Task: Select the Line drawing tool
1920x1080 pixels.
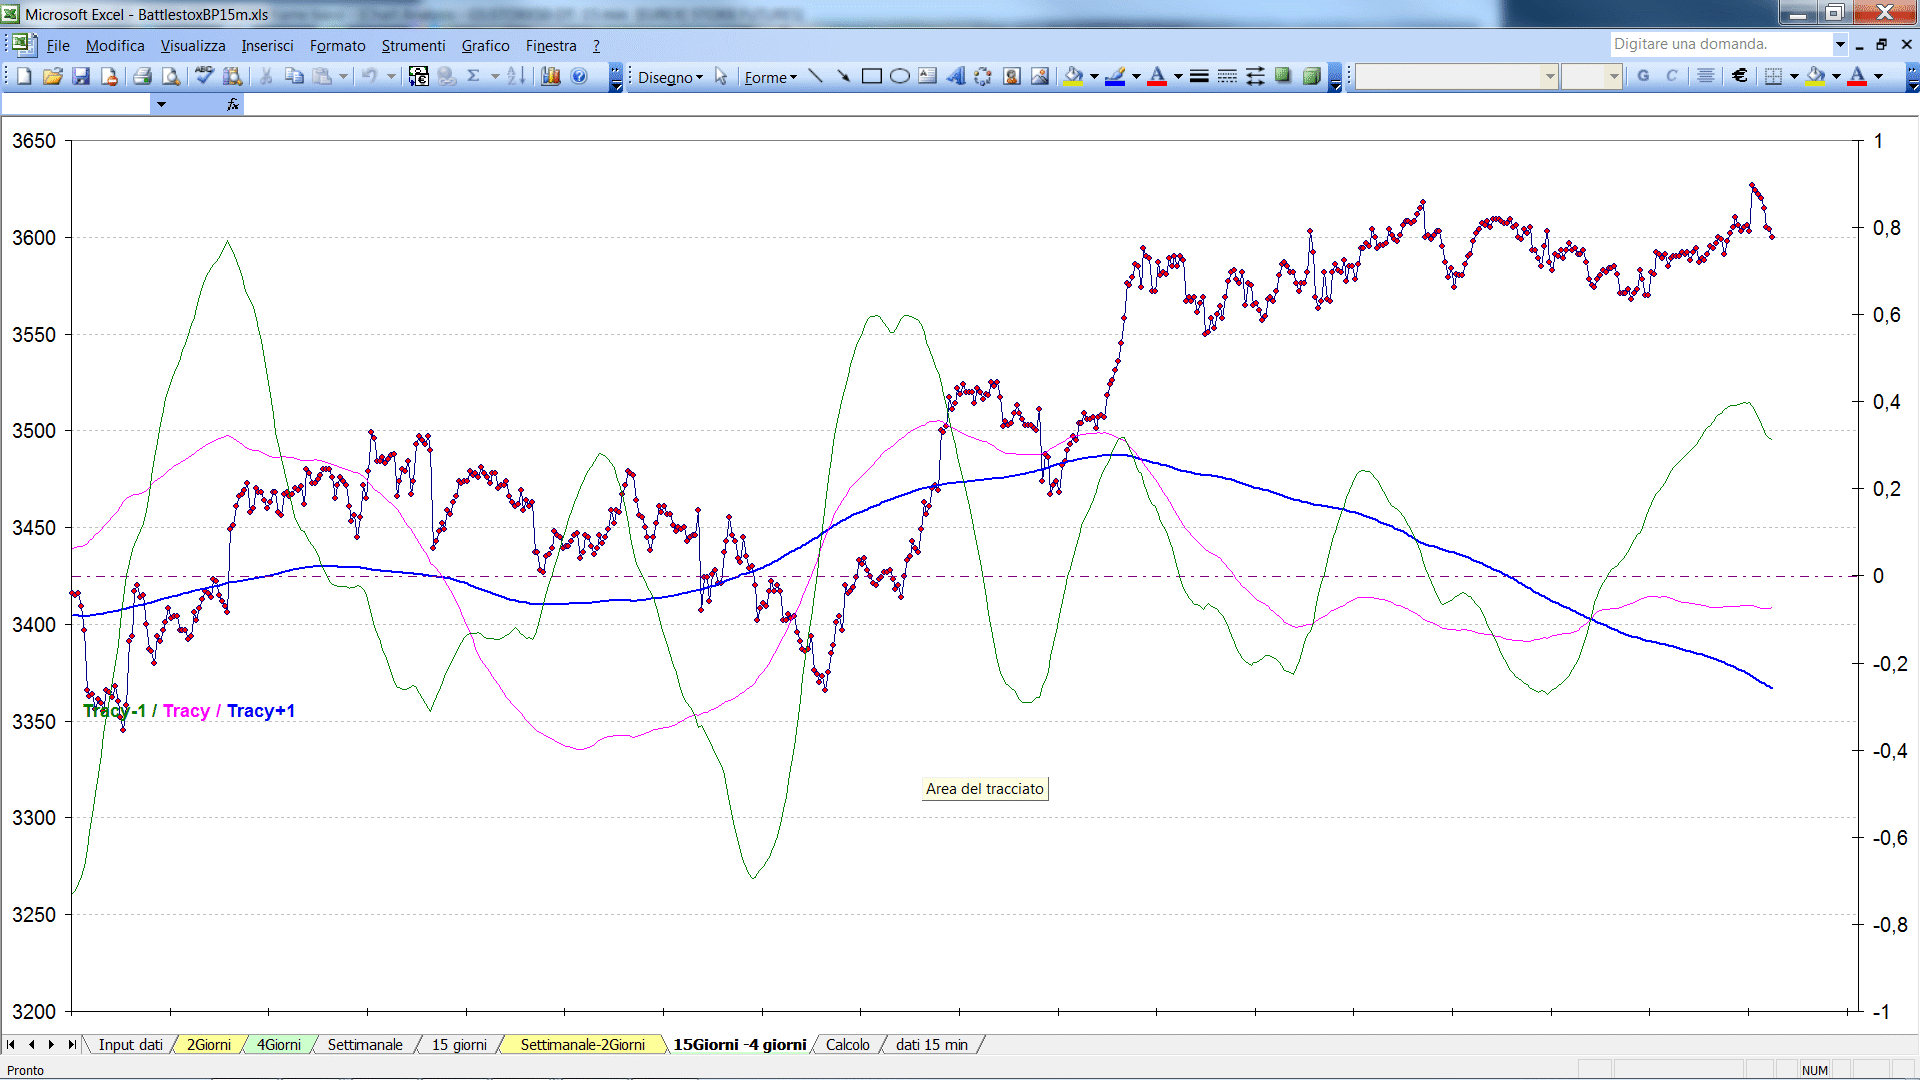Action: coord(815,76)
